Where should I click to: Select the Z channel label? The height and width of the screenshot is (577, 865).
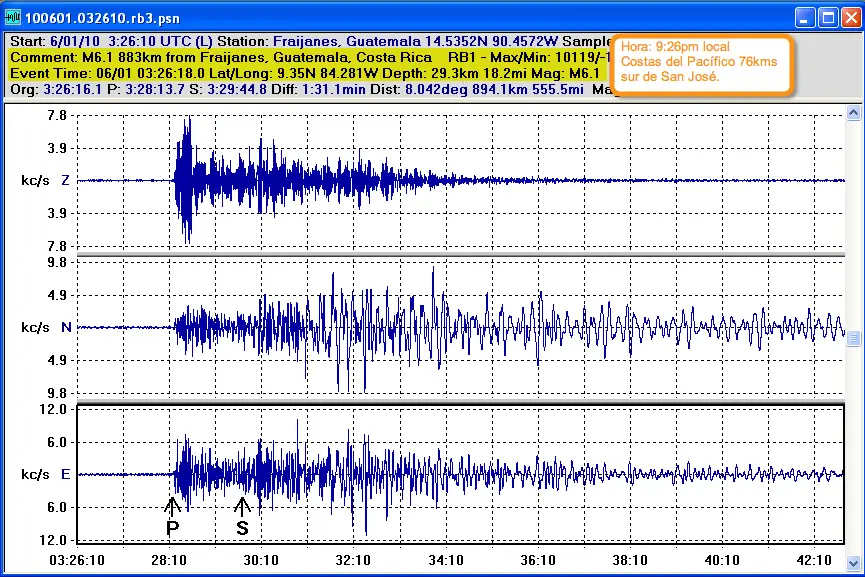pos(65,180)
